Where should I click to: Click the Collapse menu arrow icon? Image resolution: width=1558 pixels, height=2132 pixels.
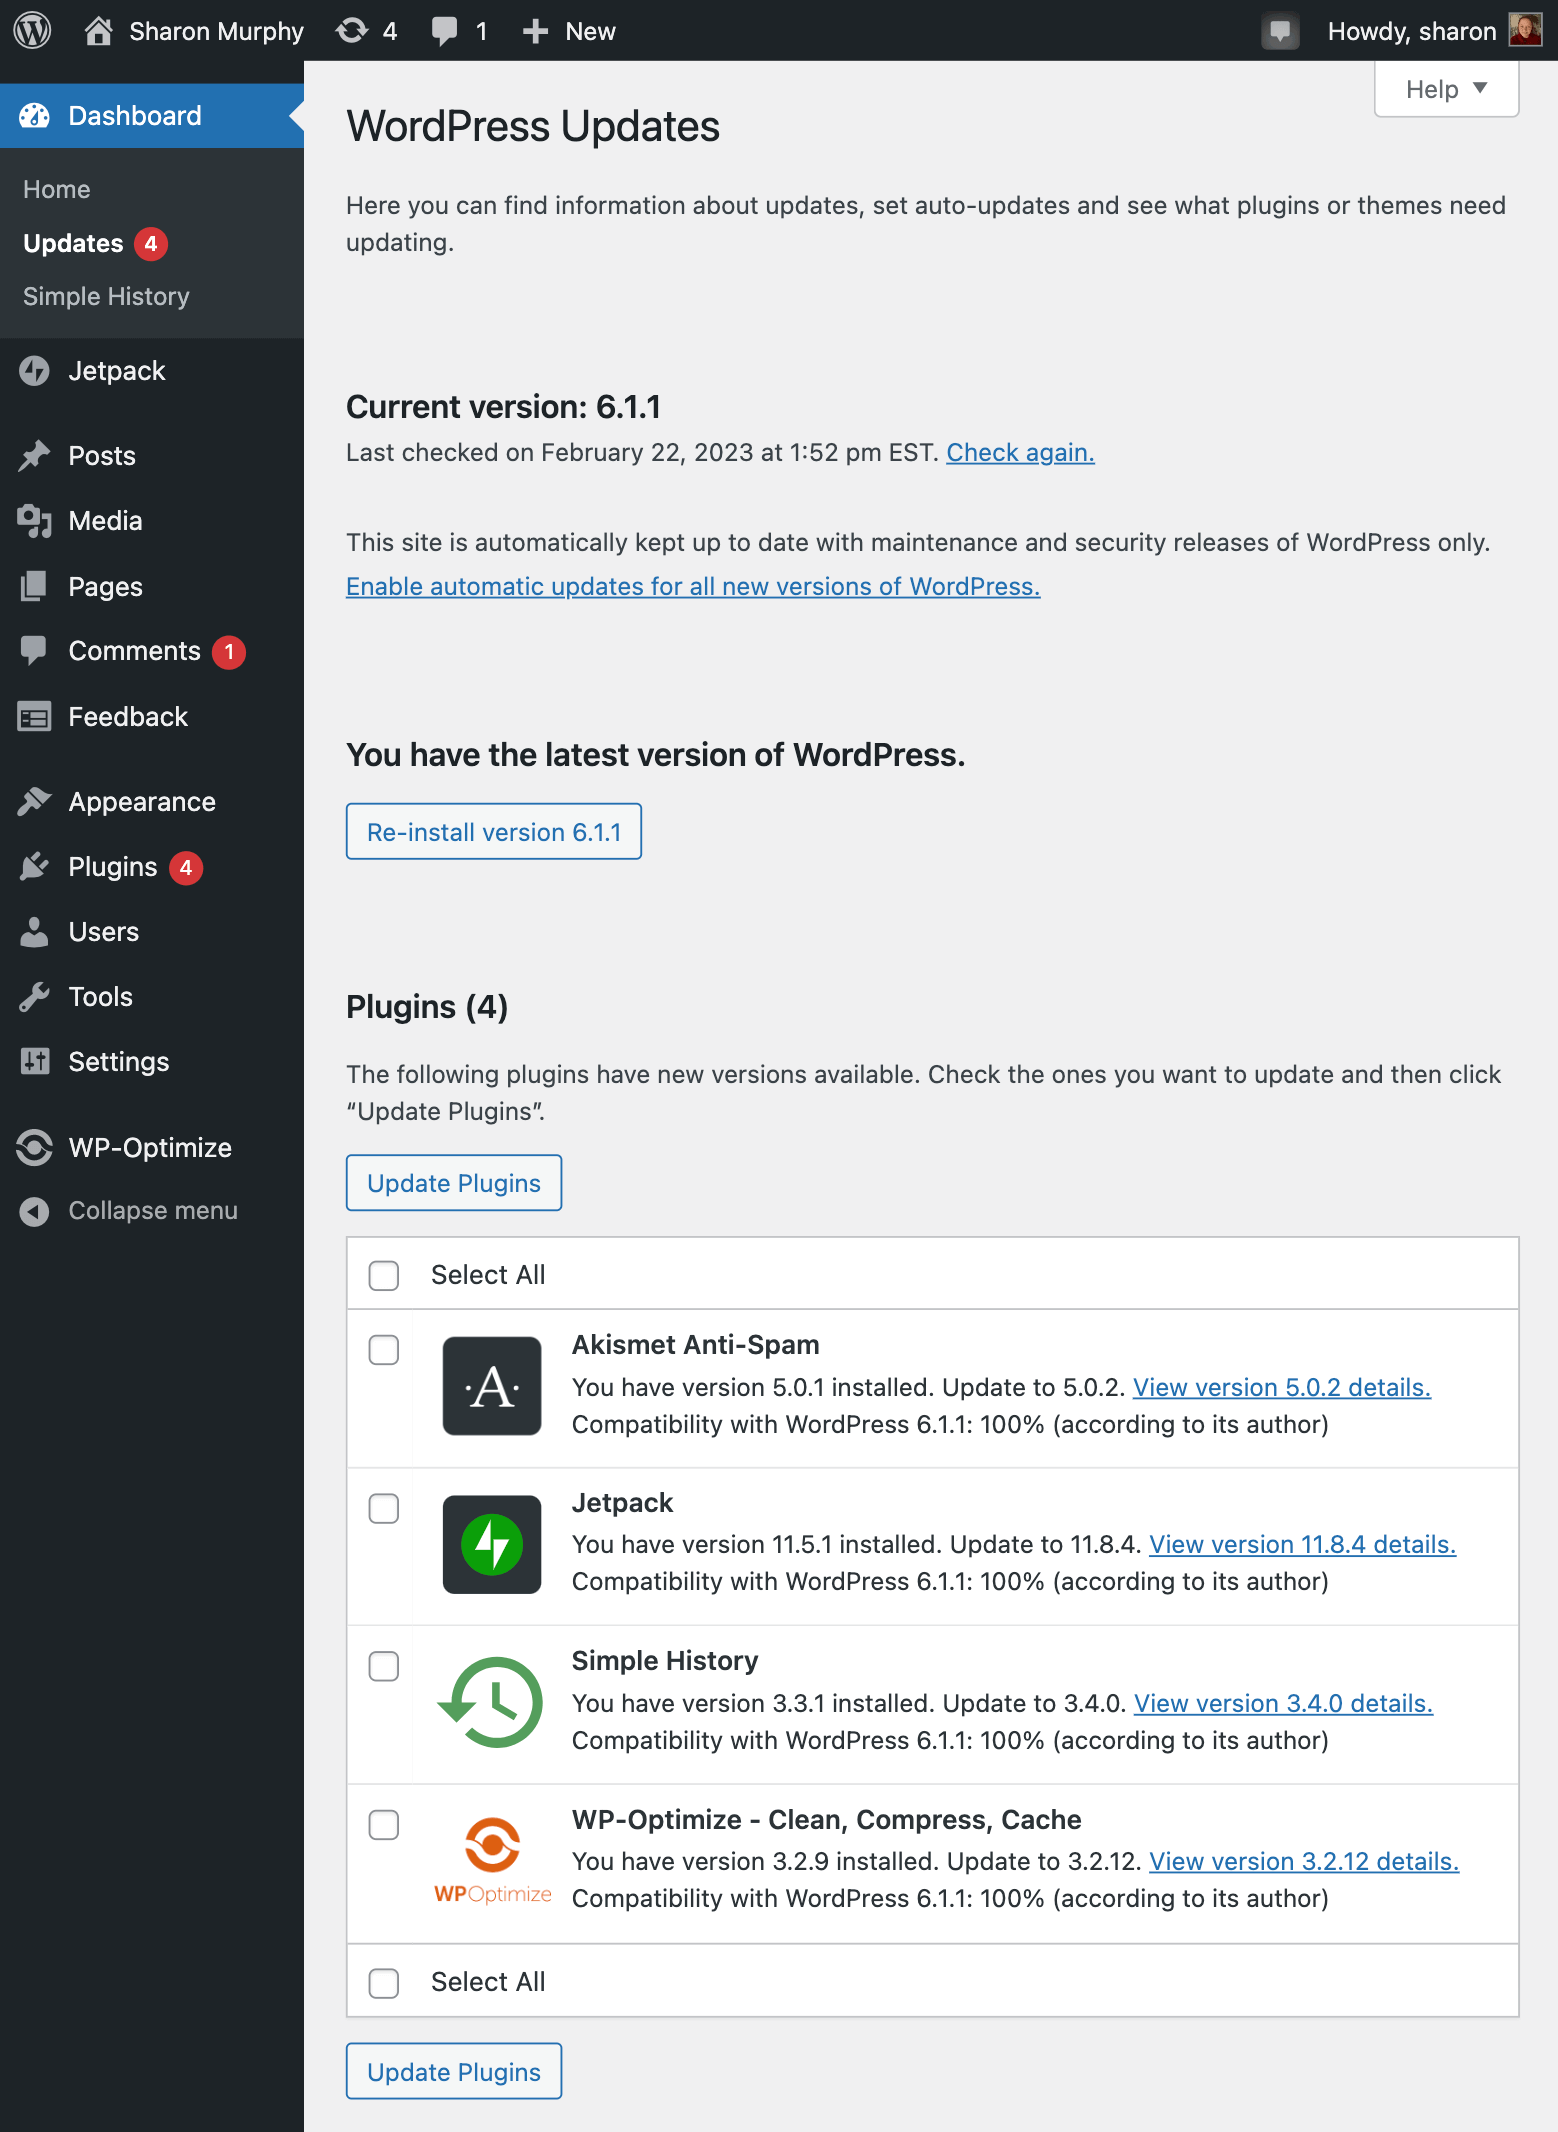pyautogui.click(x=34, y=1211)
